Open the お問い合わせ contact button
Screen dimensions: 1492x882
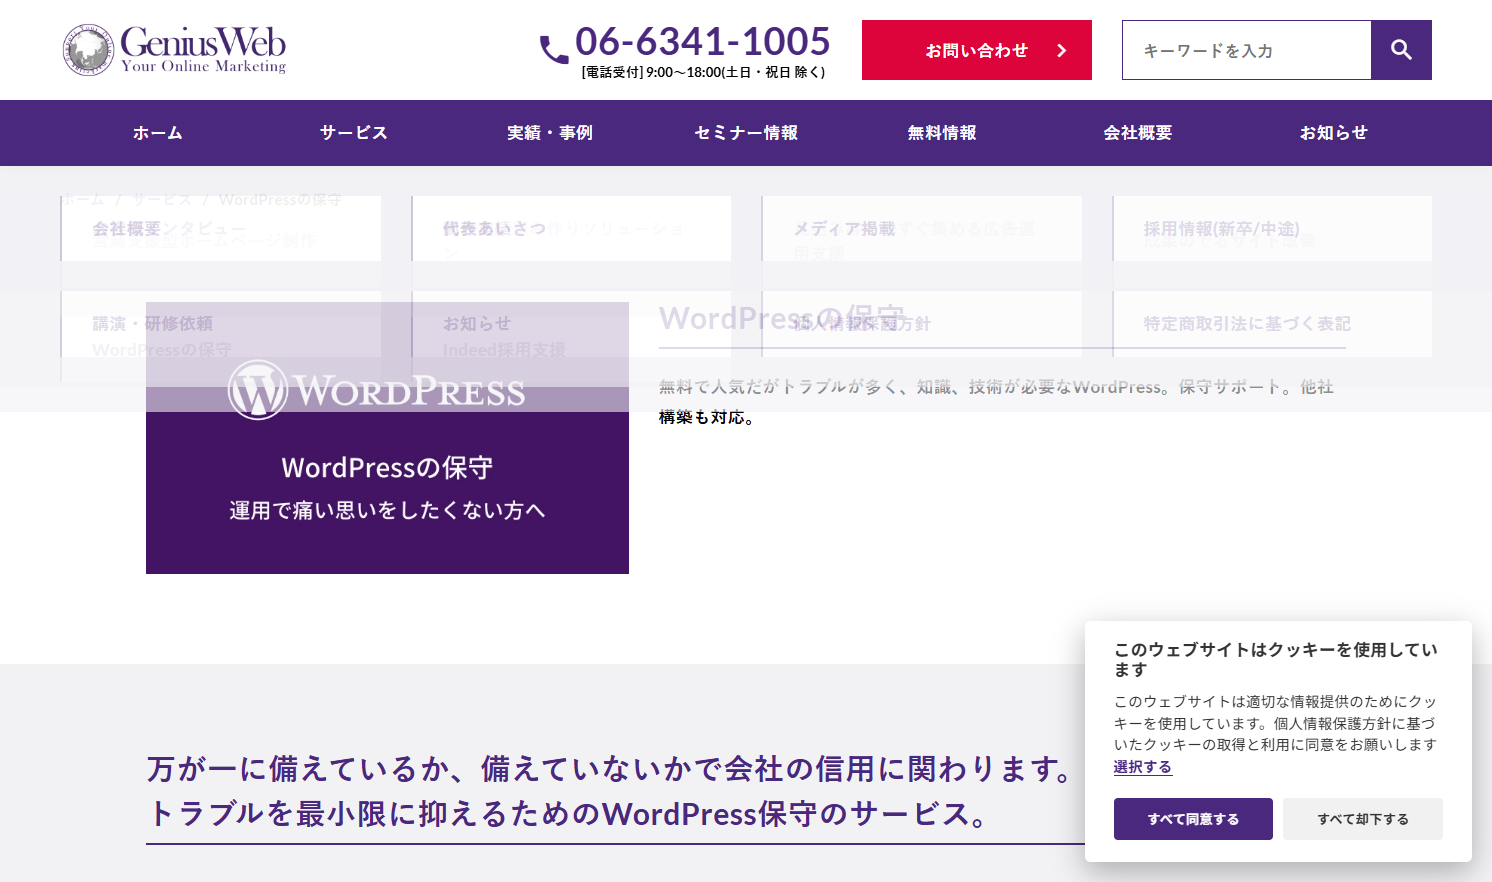point(977,50)
